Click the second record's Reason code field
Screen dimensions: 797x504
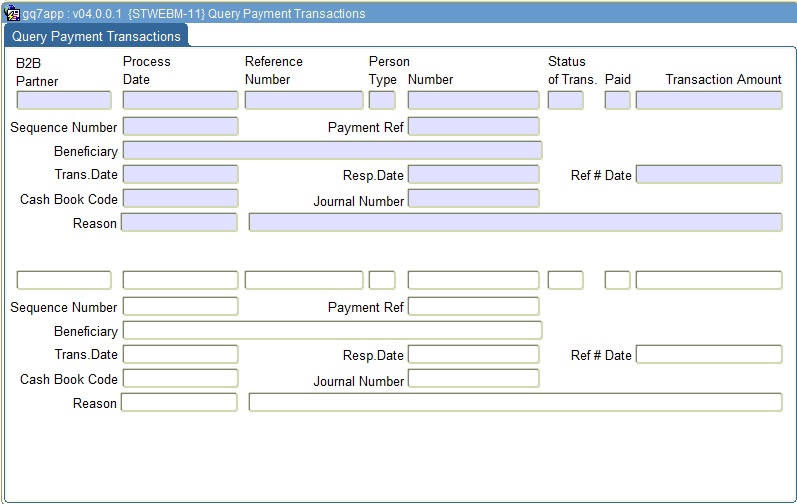[179, 402]
